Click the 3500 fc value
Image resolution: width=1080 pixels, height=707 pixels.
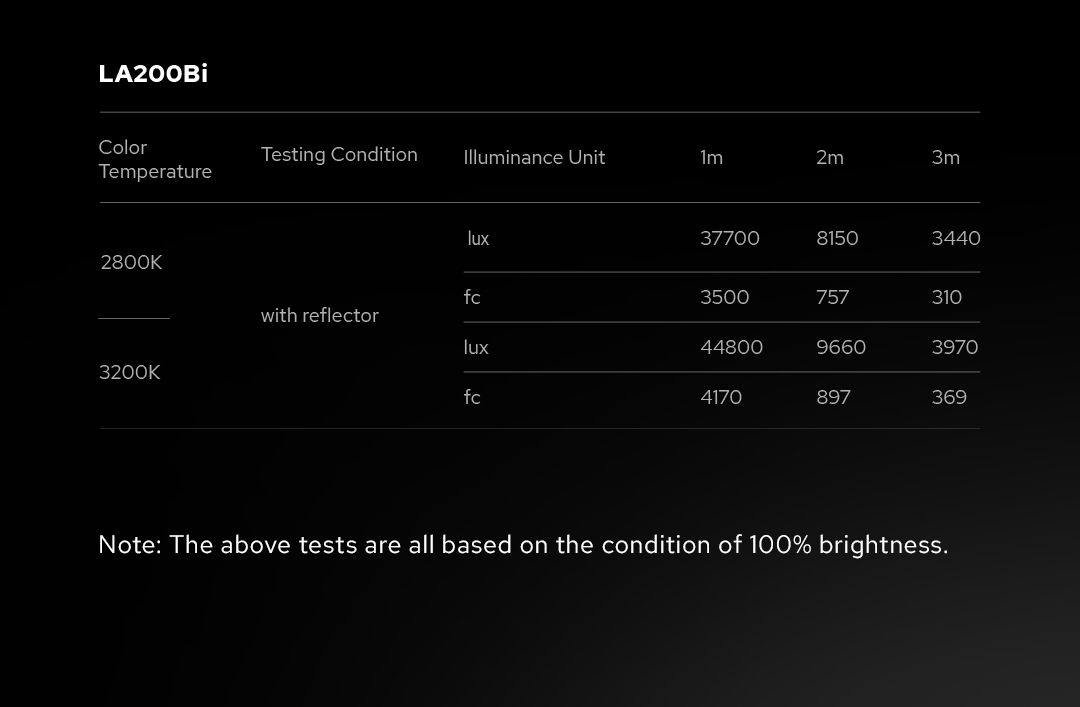(724, 297)
